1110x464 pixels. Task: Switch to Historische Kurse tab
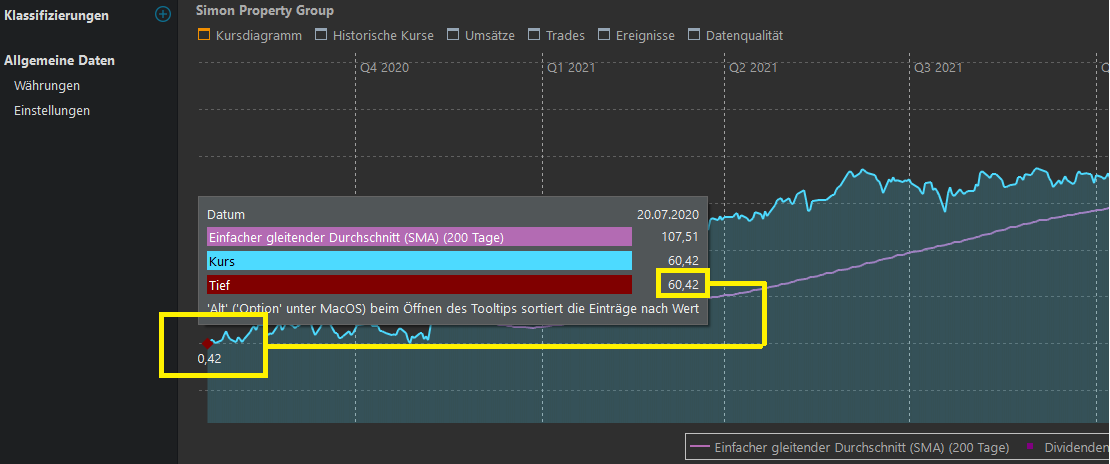coord(374,35)
